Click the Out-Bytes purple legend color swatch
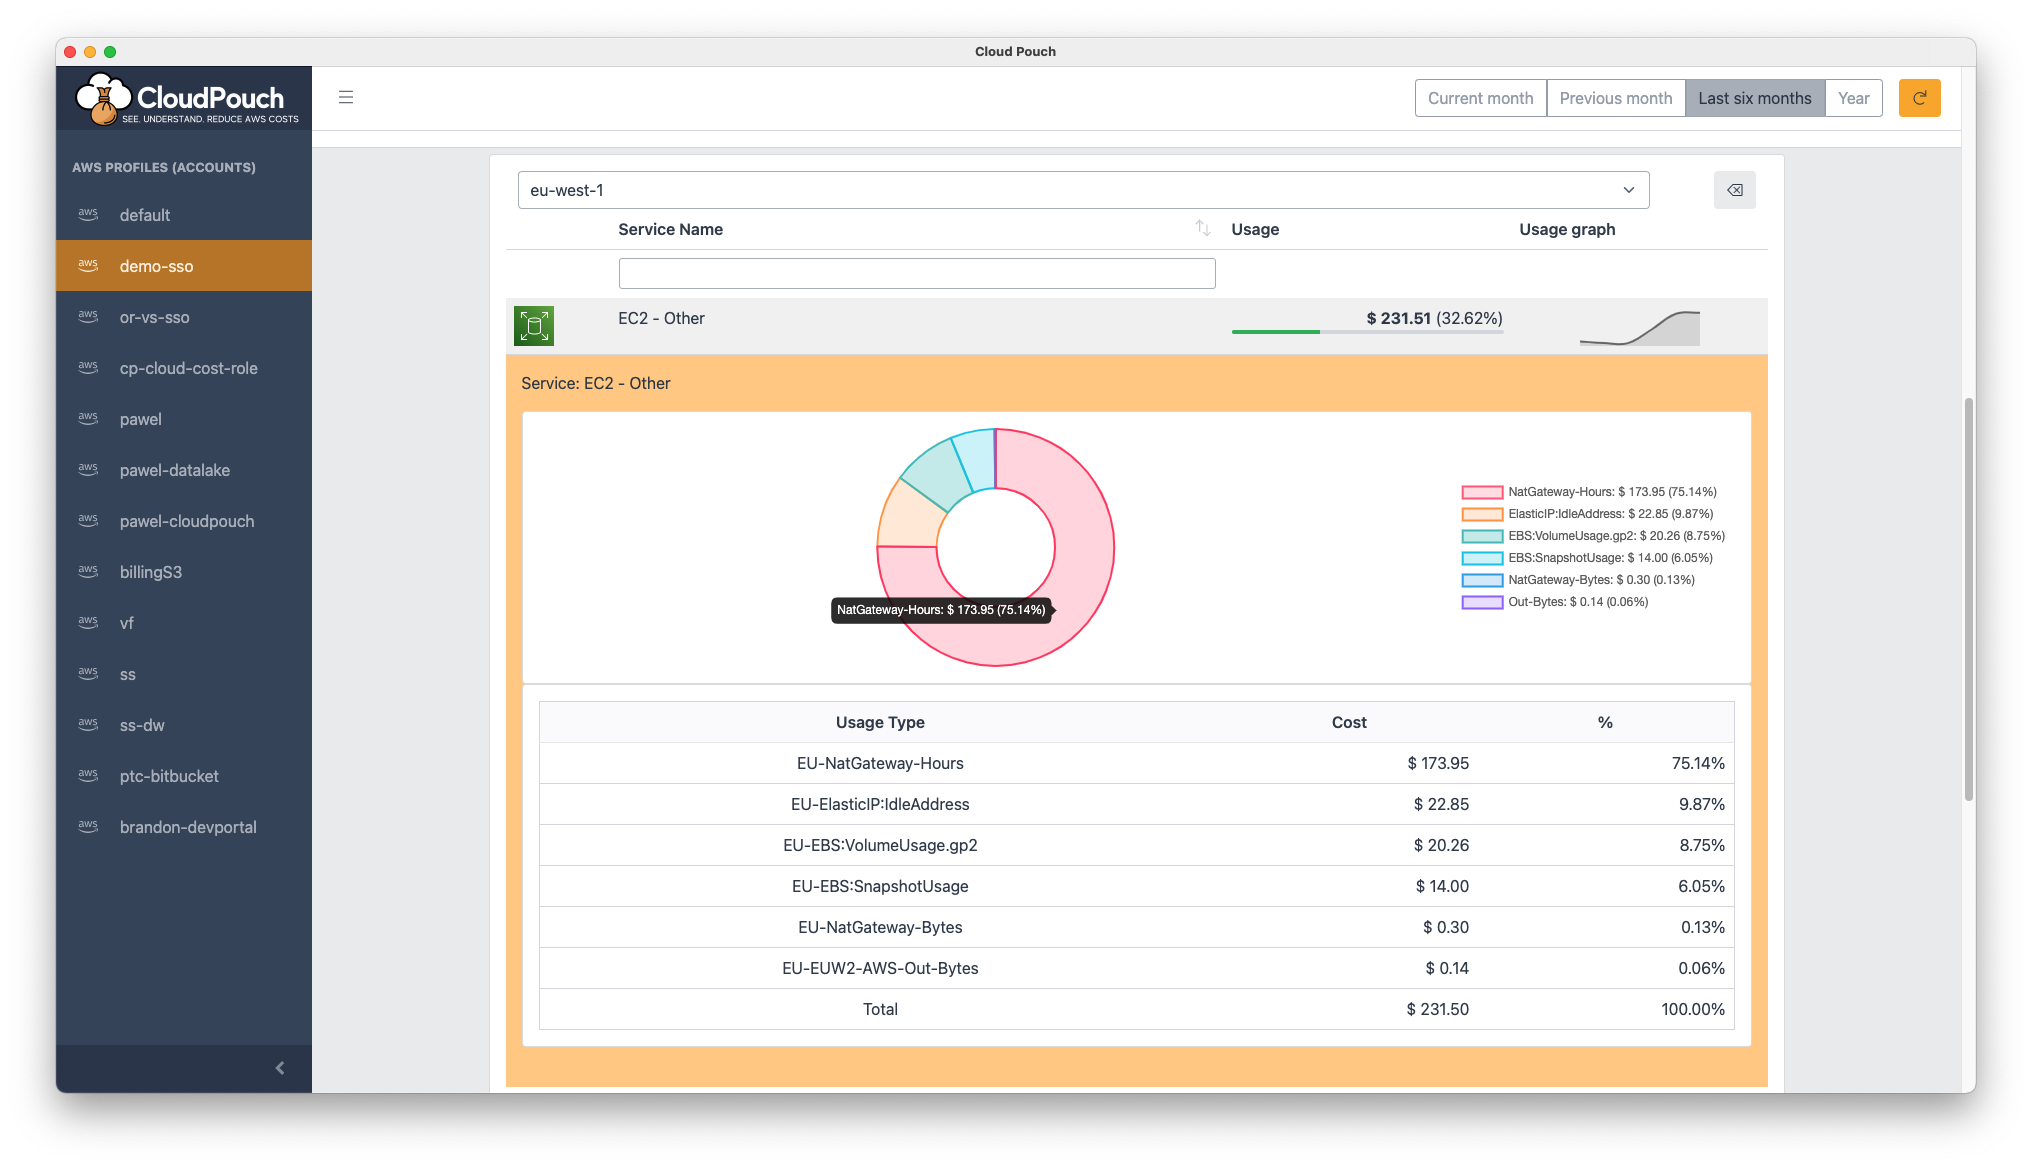 [x=1482, y=602]
